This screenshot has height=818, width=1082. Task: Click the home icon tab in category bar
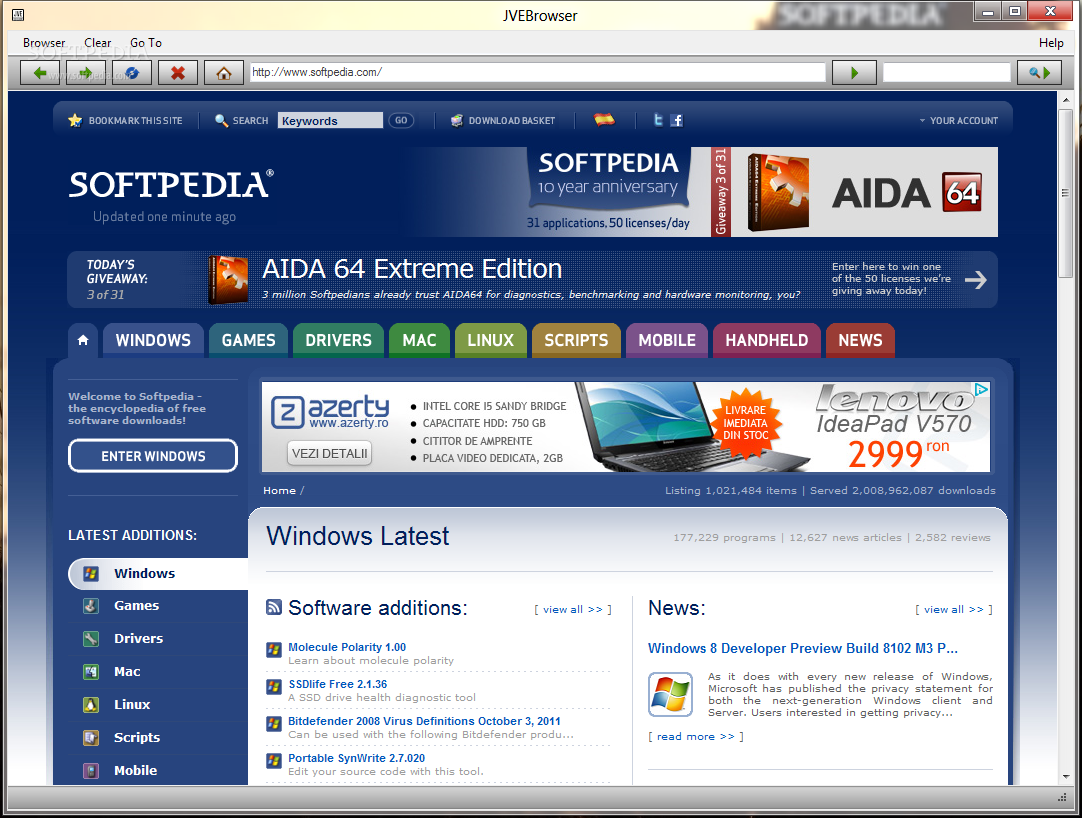83,340
